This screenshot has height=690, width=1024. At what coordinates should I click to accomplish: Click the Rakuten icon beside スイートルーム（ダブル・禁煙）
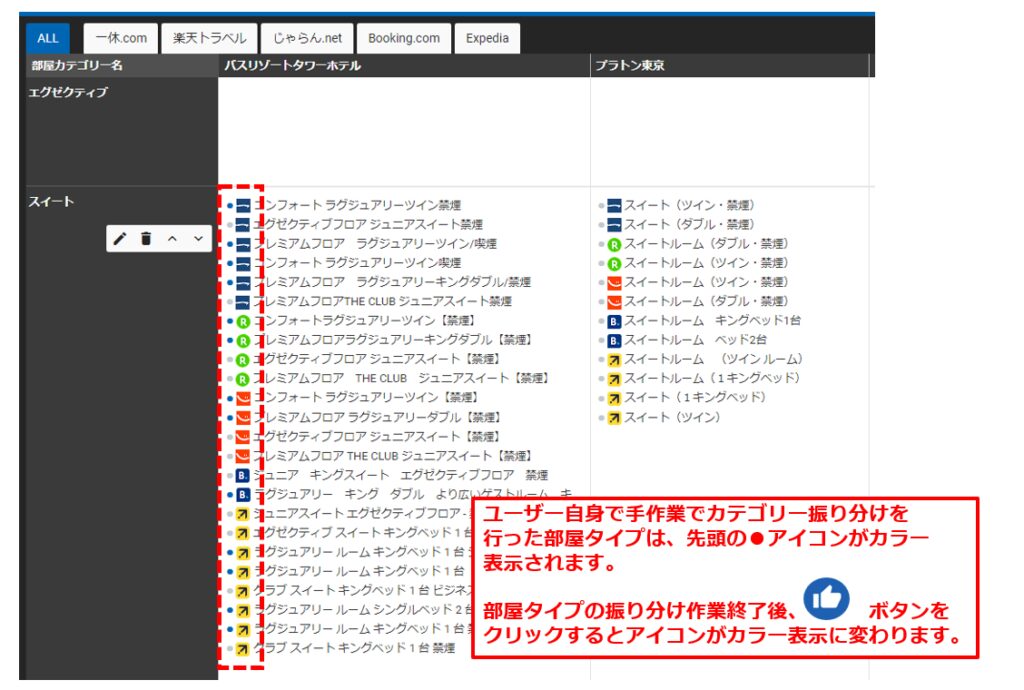point(615,244)
